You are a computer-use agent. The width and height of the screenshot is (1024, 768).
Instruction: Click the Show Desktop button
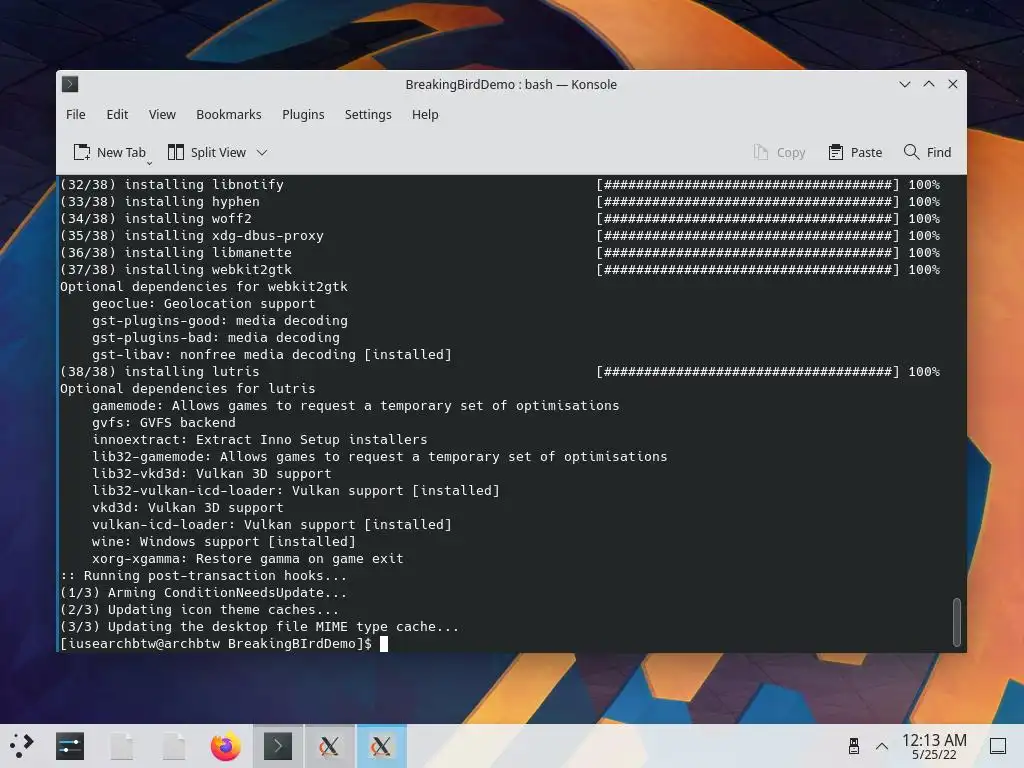tap(997, 746)
